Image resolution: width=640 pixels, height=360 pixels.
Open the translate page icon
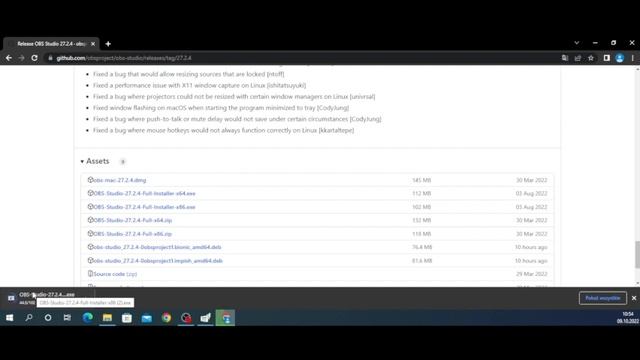(565, 58)
